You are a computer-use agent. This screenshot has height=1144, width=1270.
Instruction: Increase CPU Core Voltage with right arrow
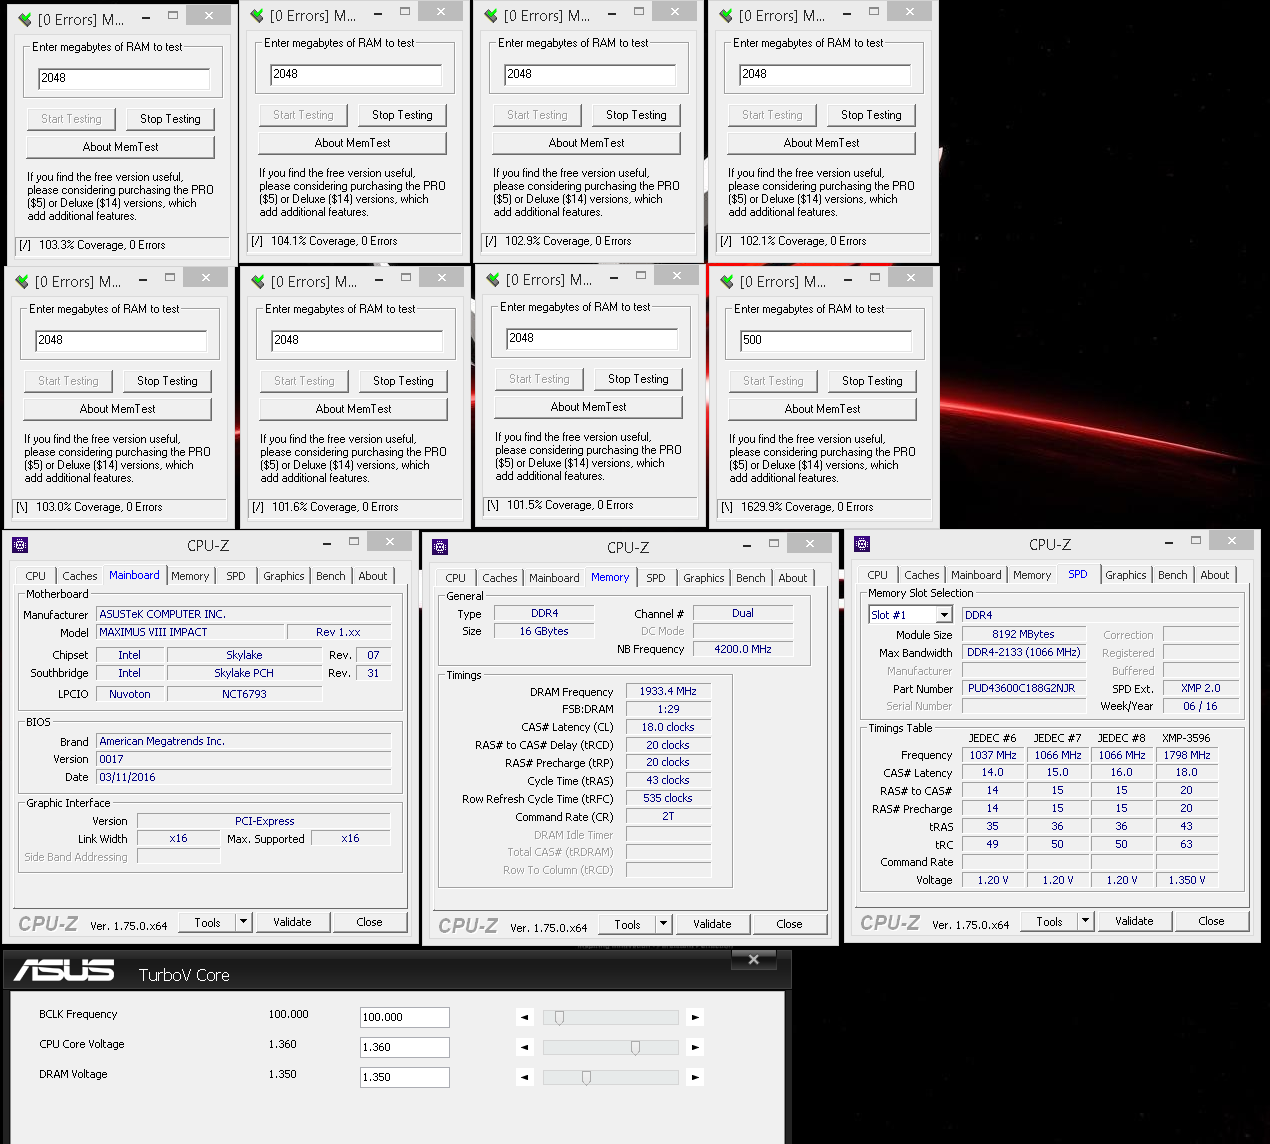695,1047
